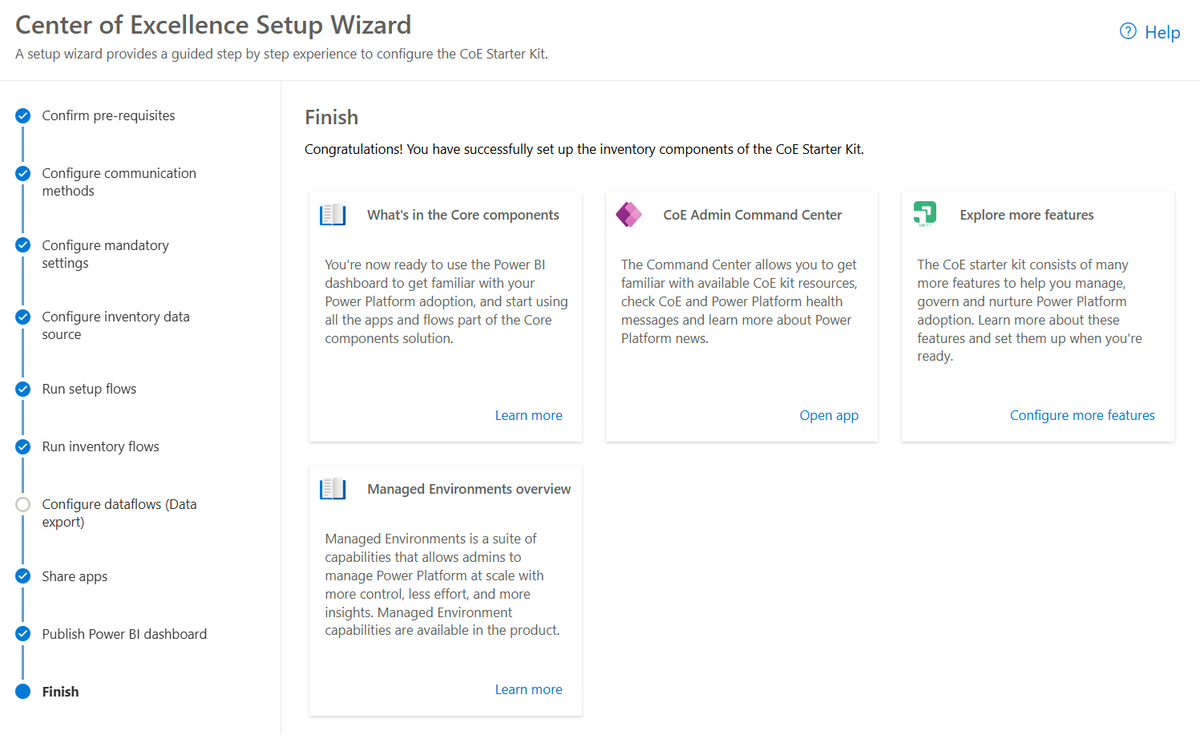
Task: Click the Managed Environments book icon
Action: click(x=333, y=489)
